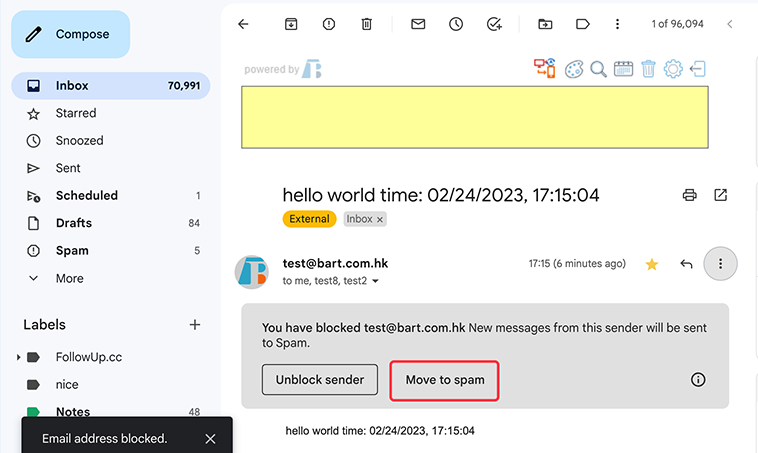Open the note settings gear

(x=673, y=69)
